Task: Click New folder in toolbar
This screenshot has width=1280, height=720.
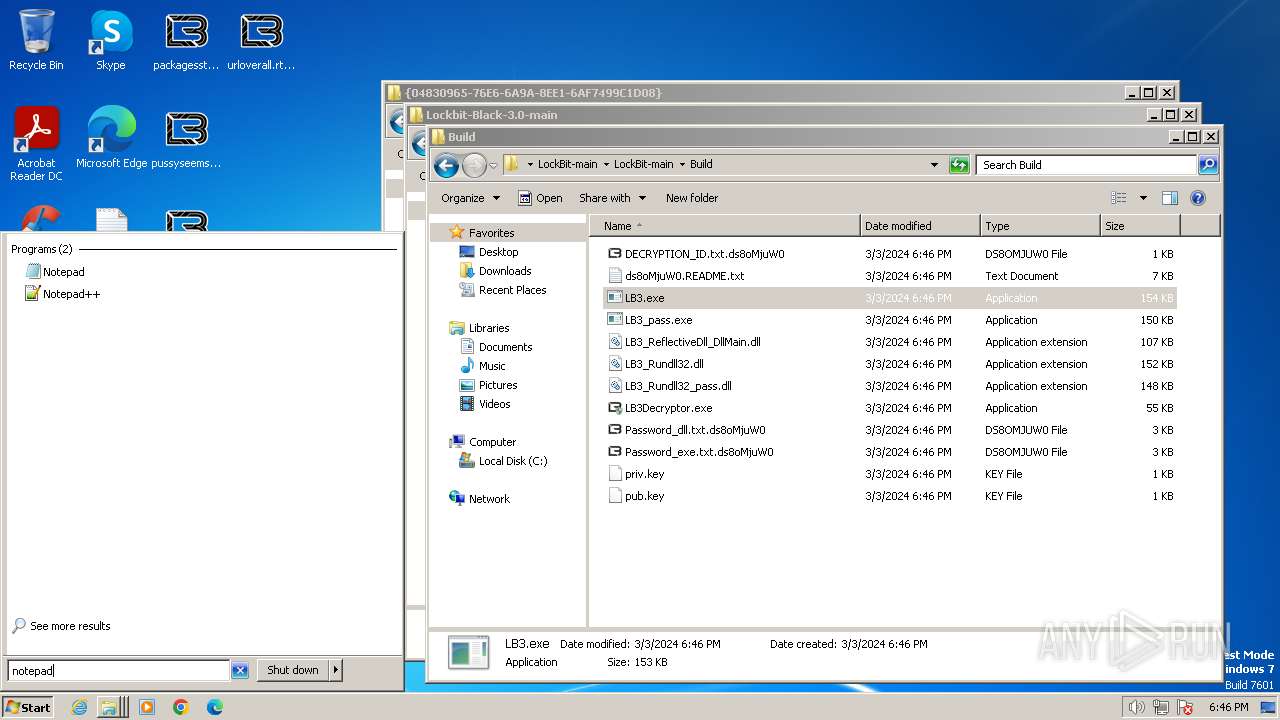Action: (692, 198)
